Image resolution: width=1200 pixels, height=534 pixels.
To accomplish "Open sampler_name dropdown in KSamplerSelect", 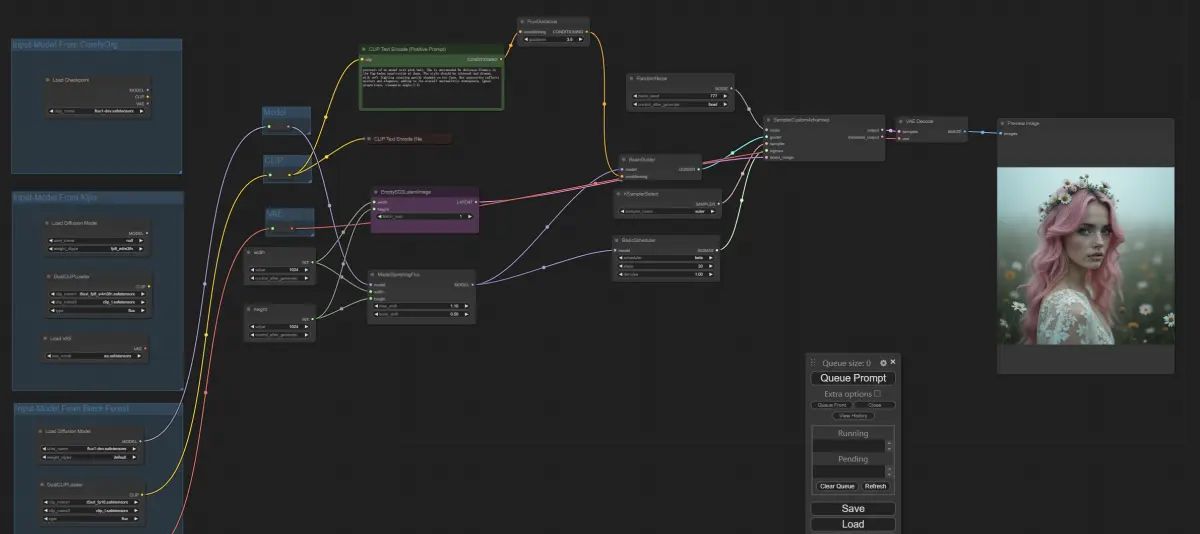I will (x=666, y=211).
